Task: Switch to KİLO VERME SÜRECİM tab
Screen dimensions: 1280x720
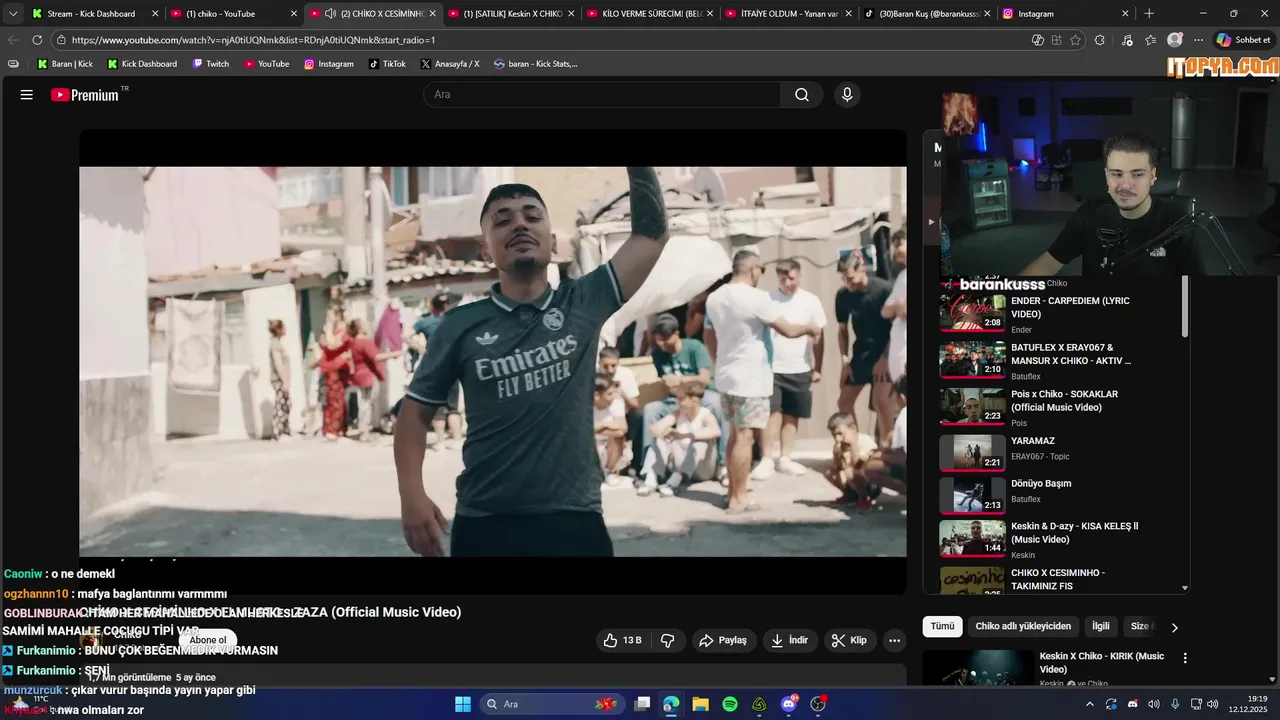Action: (x=650, y=14)
